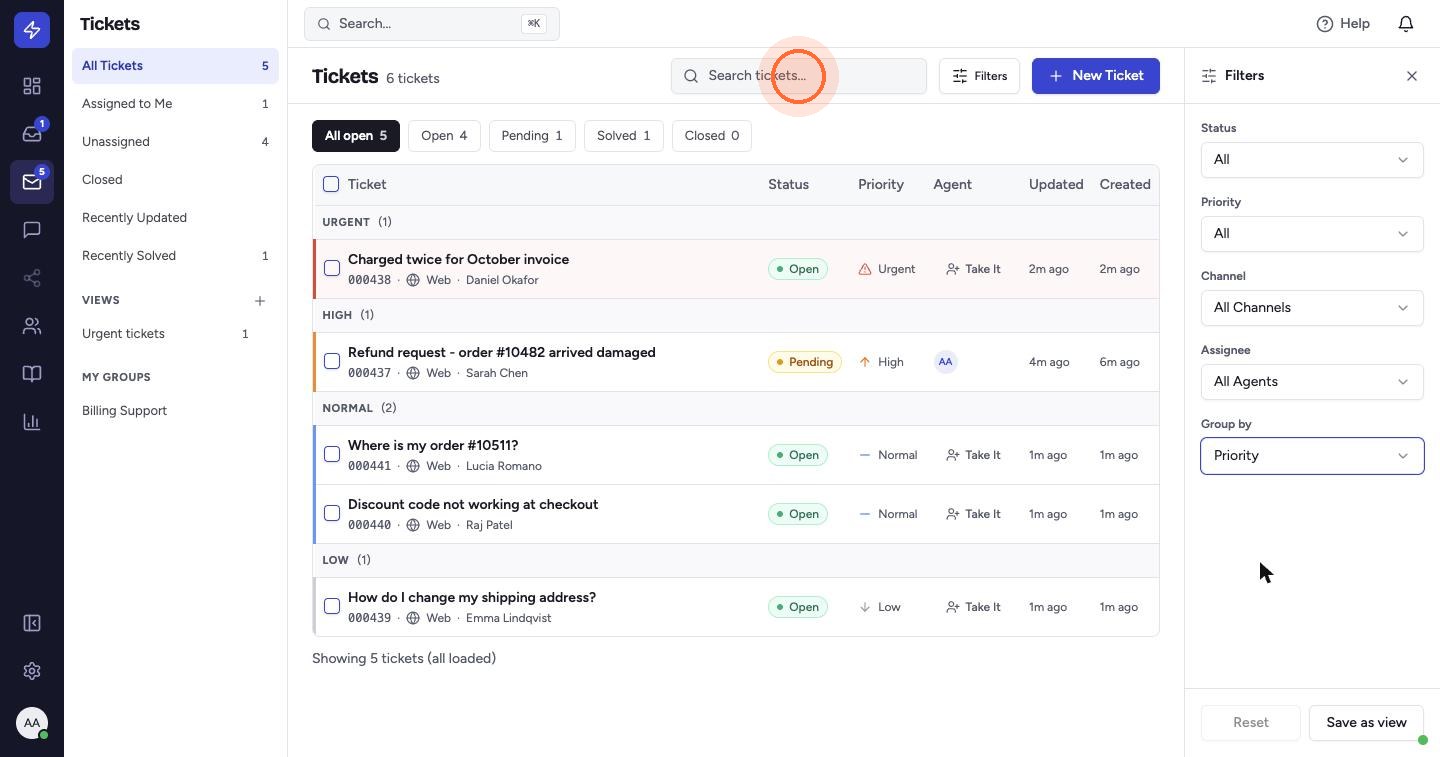Screen dimensions: 1440x757
Task: Focus the global Search box in top bar
Action: (x=432, y=24)
